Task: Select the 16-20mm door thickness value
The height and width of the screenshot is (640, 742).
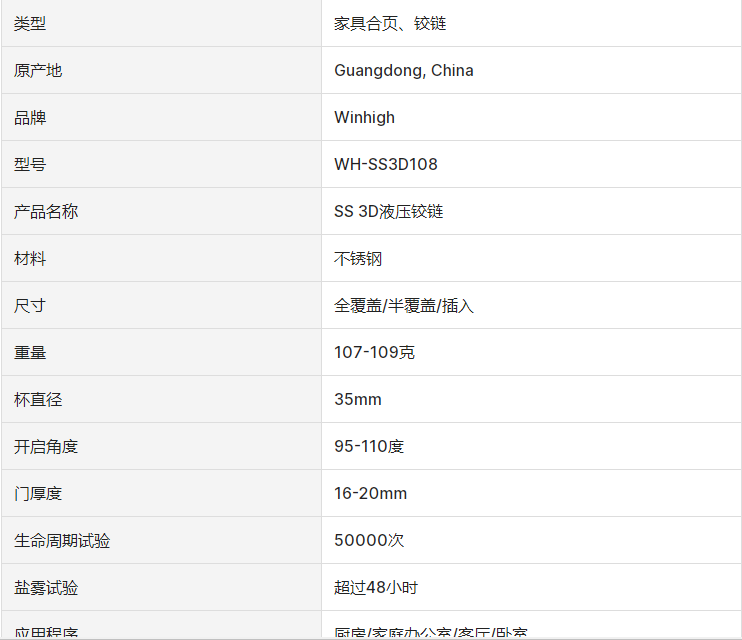Action: pyautogui.click(x=371, y=493)
